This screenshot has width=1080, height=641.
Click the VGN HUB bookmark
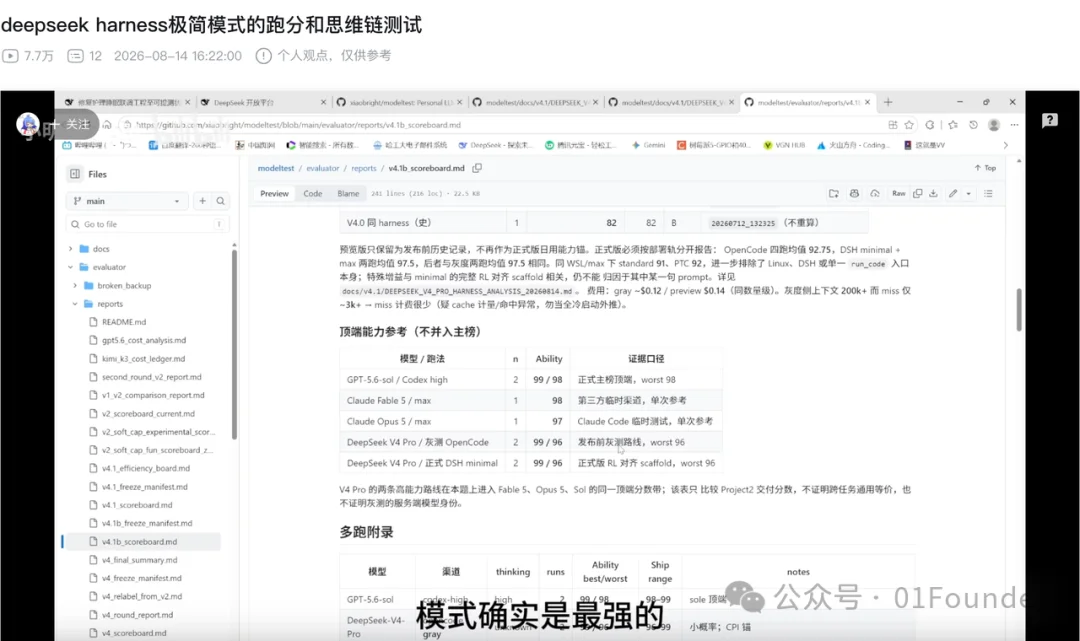tap(784, 145)
